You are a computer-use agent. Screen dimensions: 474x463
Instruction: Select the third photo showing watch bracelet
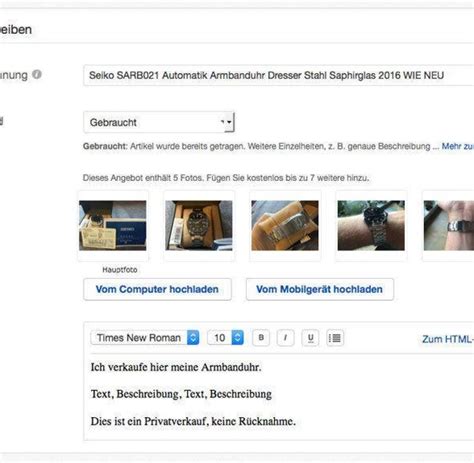point(285,225)
